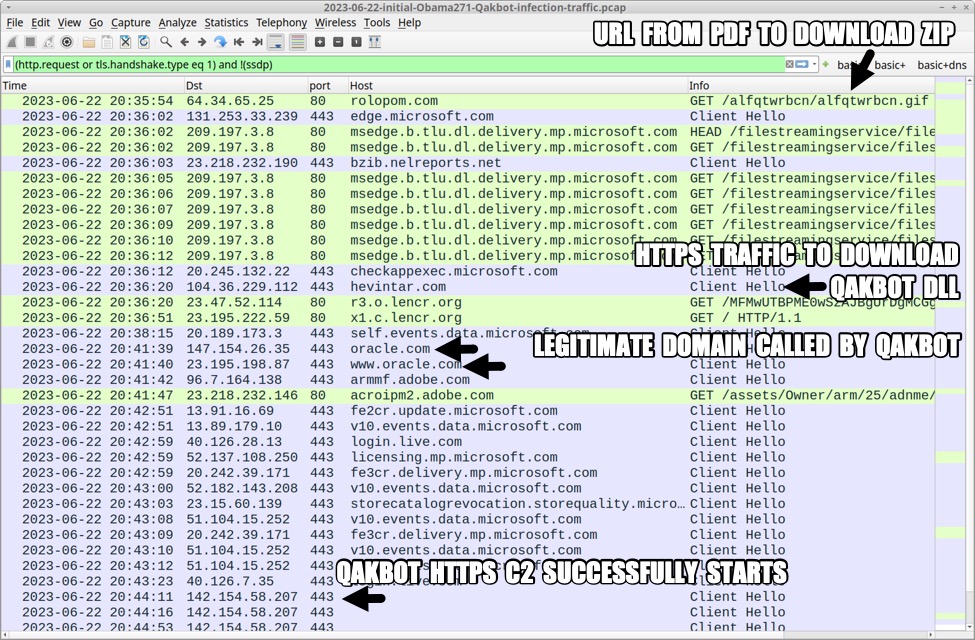Click the save capture file icon
Screen dimensions: 975x640
click(x=108, y=42)
